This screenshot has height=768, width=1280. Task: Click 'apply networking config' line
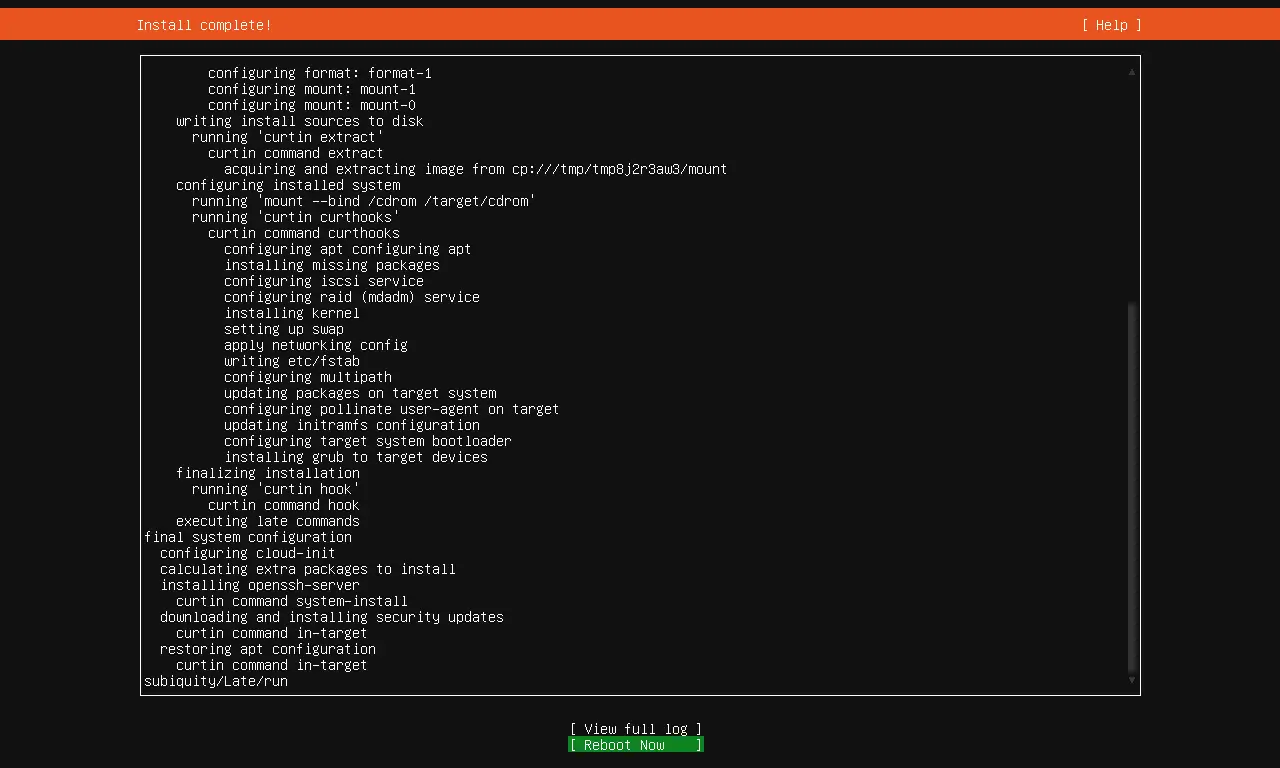pyautogui.click(x=316, y=345)
